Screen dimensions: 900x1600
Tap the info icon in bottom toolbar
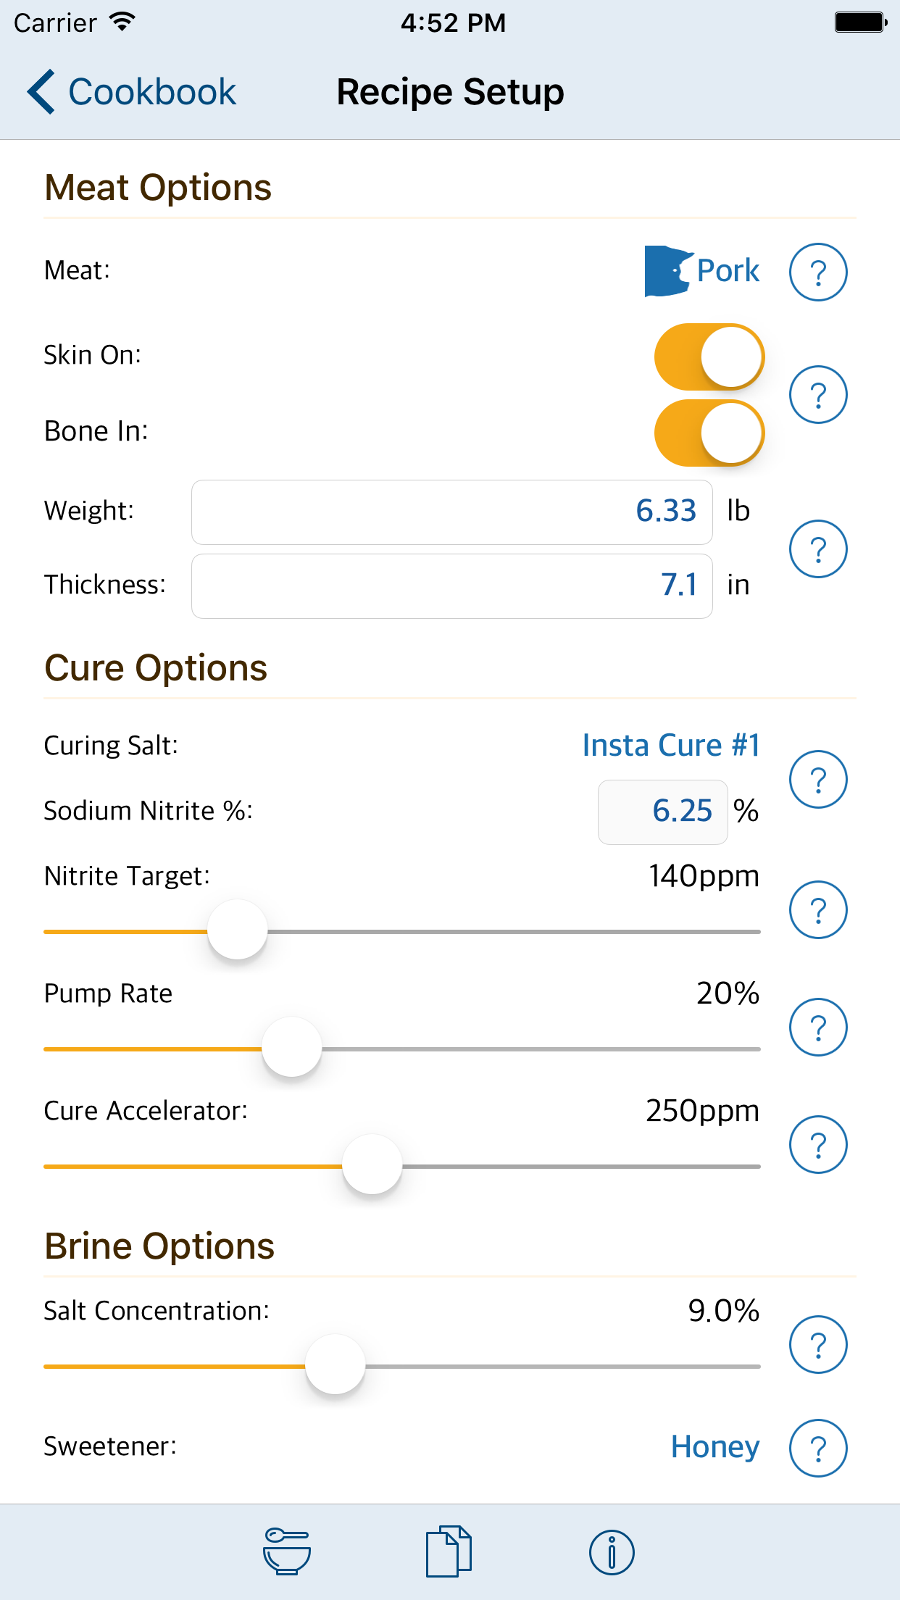pyautogui.click(x=611, y=1552)
